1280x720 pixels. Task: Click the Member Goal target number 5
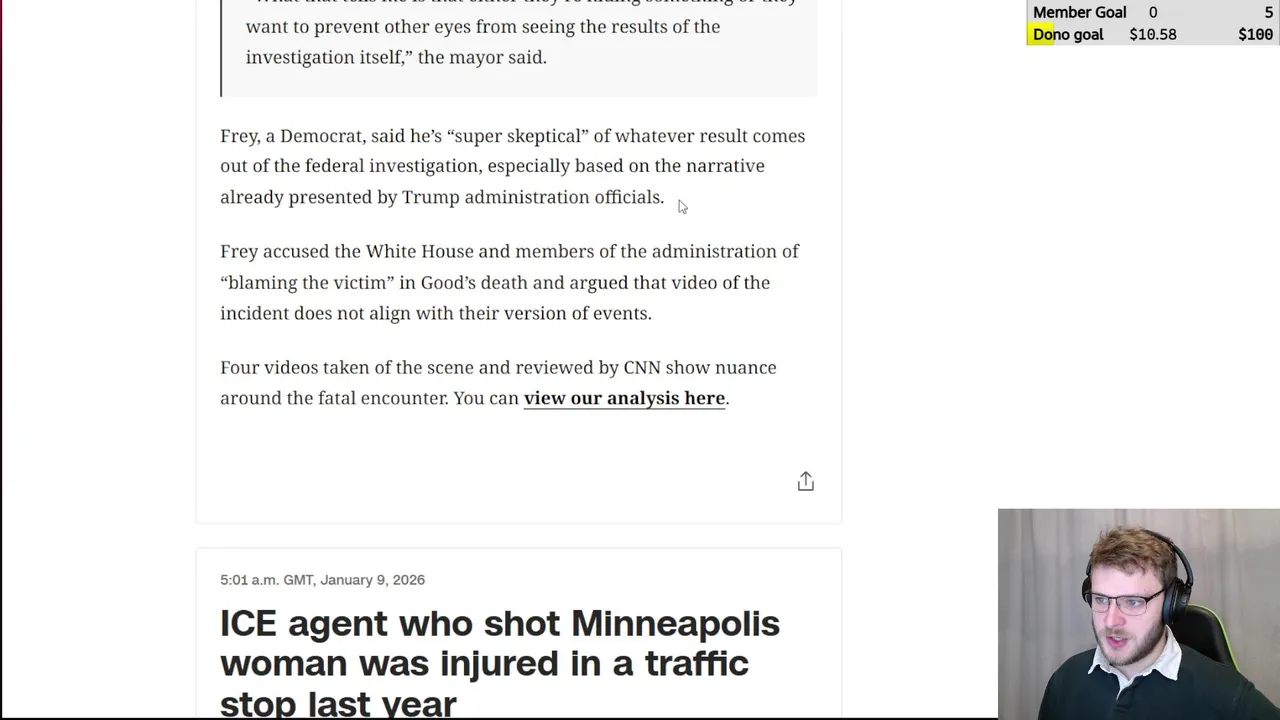point(1268,12)
